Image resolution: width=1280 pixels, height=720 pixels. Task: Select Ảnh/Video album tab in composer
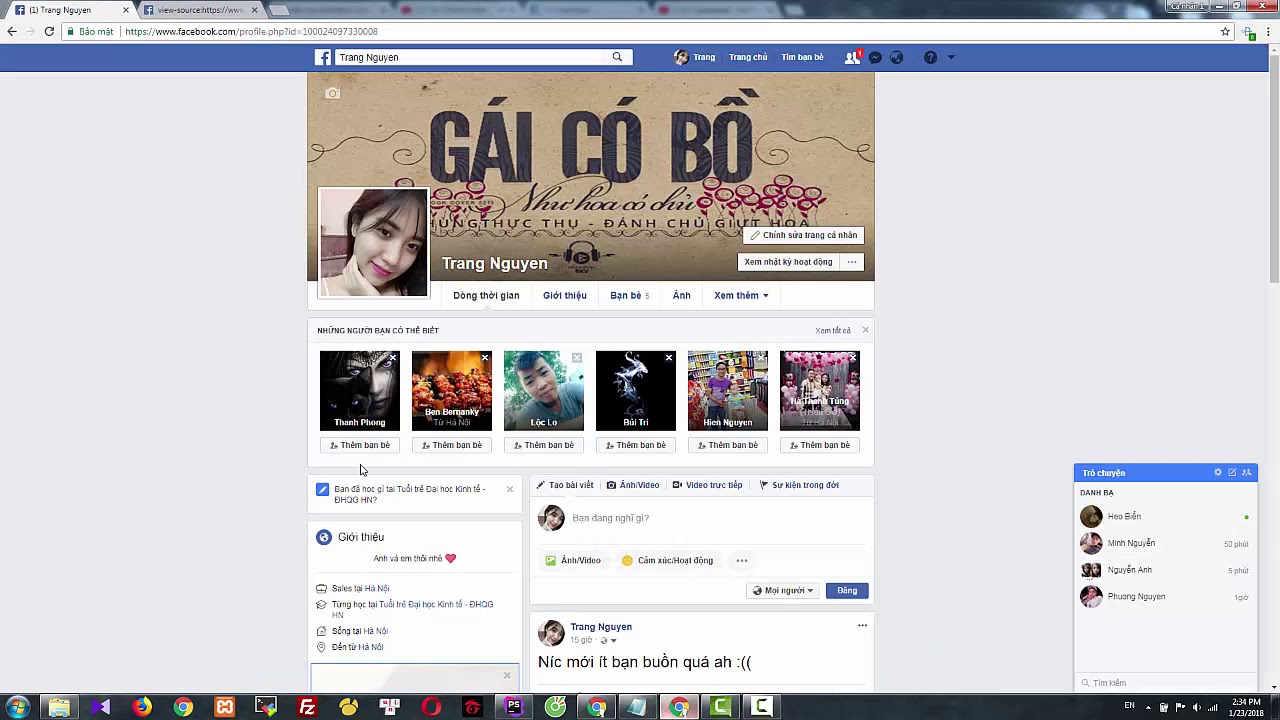[633, 485]
